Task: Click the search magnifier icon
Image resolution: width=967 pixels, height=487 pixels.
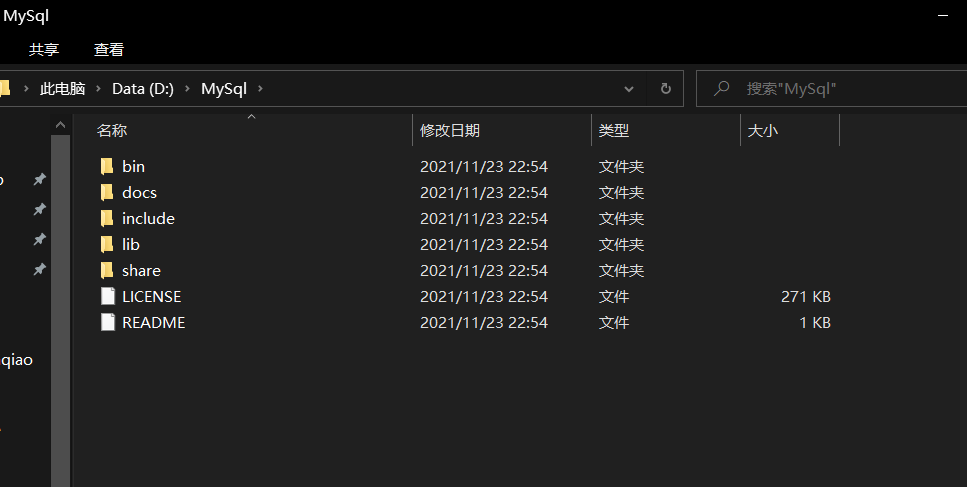Action: click(721, 89)
